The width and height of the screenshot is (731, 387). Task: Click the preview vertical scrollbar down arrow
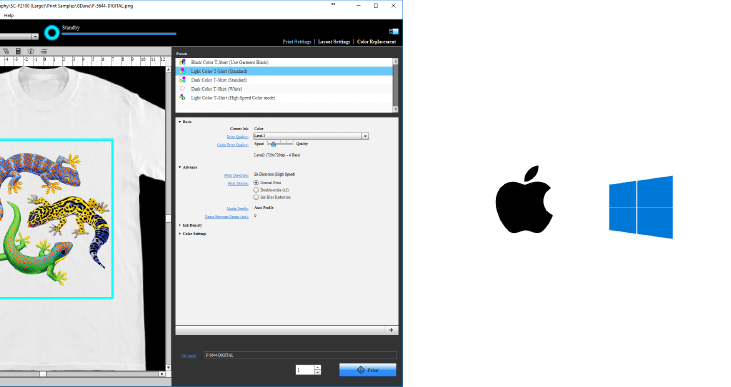click(x=168, y=368)
